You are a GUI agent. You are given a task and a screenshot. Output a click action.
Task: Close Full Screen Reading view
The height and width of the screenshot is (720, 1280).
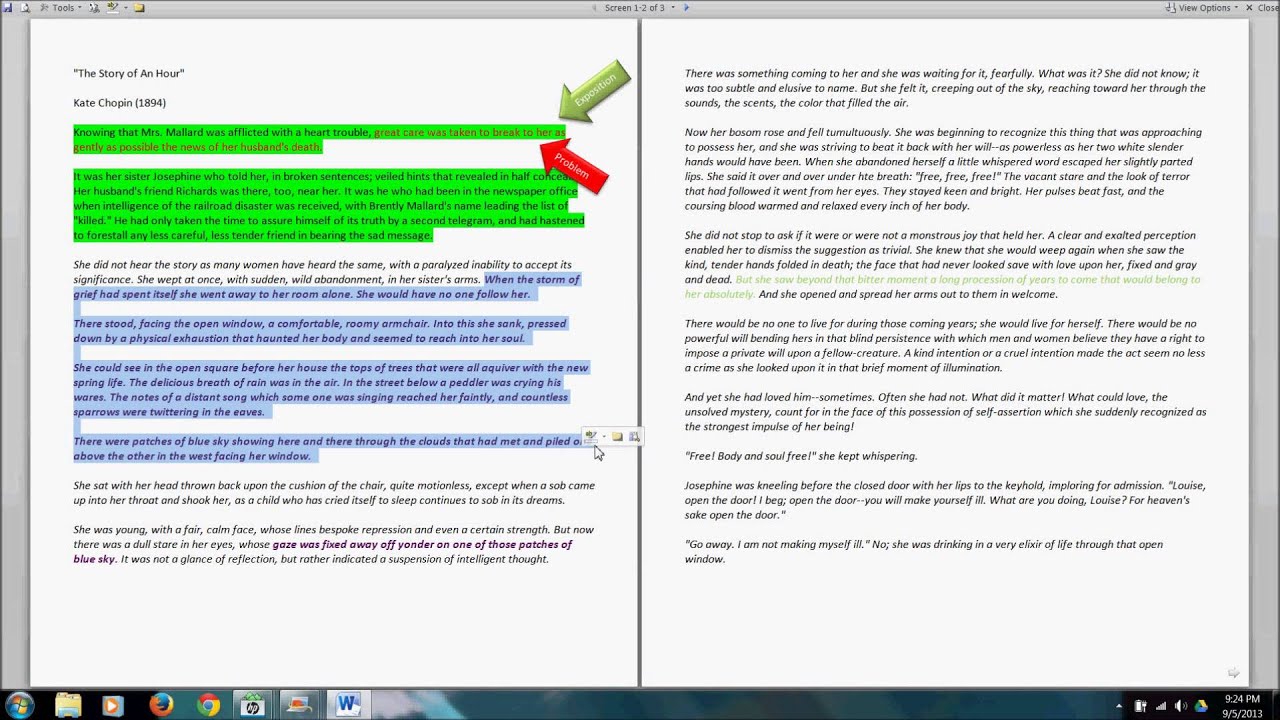[x=1262, y=8]
